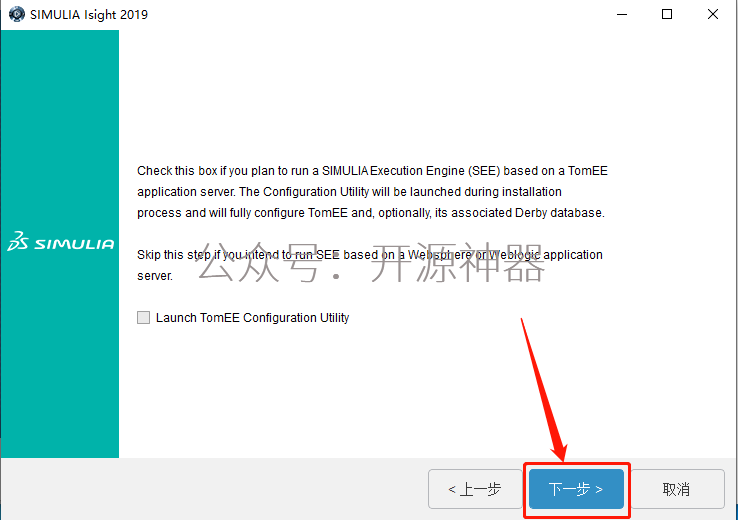Cancel installation with 取消 button
This screenshot has height=520, width=738.
[x=677, y=489]
